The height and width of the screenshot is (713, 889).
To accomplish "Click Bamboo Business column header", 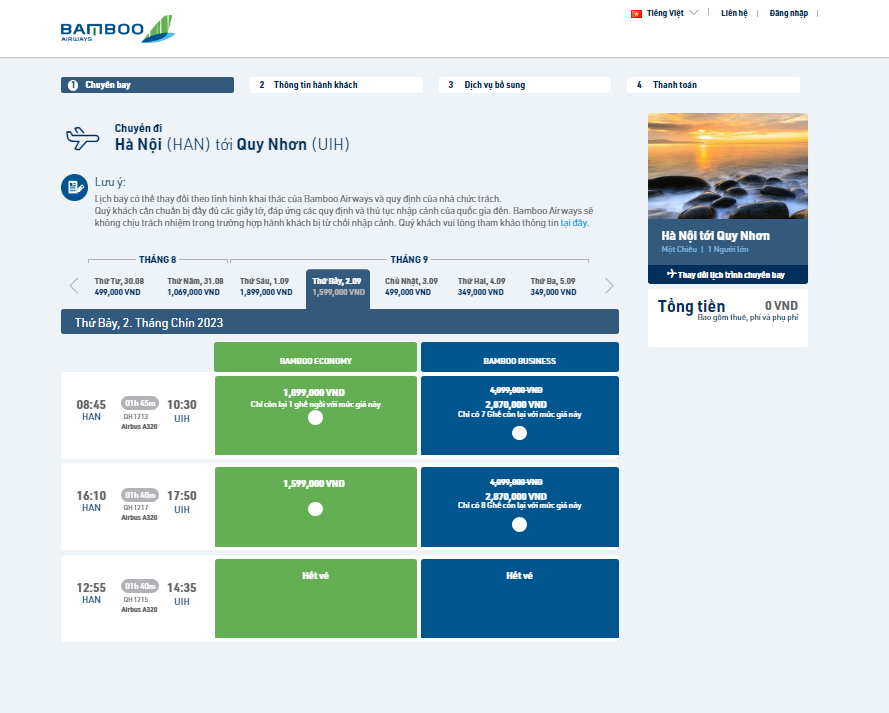I will 520,357.
